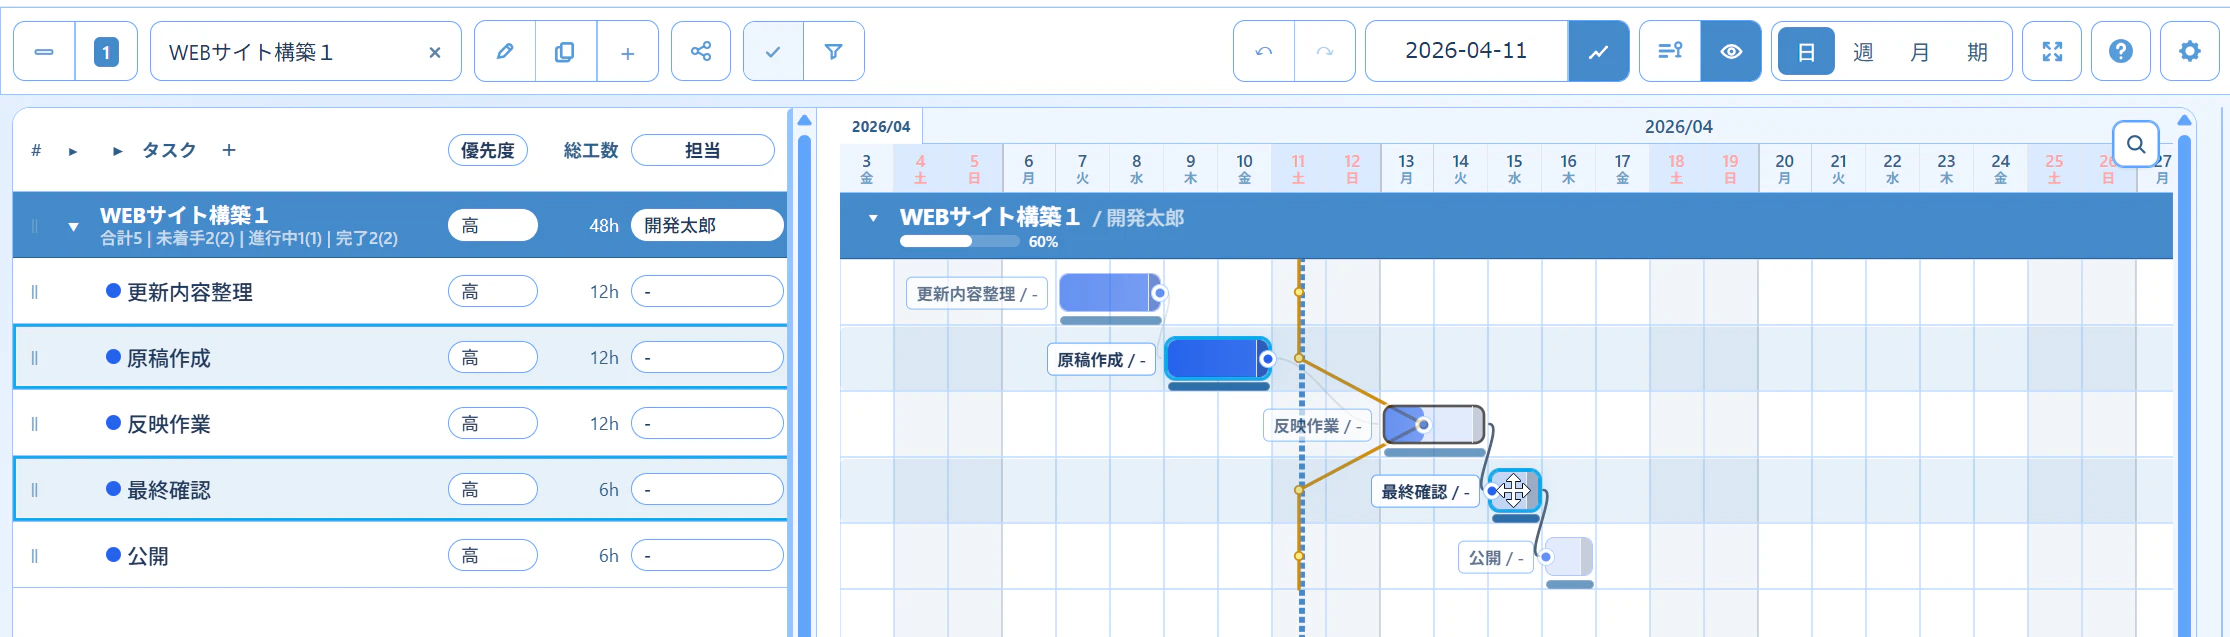Viewport: 2230px width, 637px height.
Task: Toggle the checkmark completed filter
Action: (x=773, y=52)
